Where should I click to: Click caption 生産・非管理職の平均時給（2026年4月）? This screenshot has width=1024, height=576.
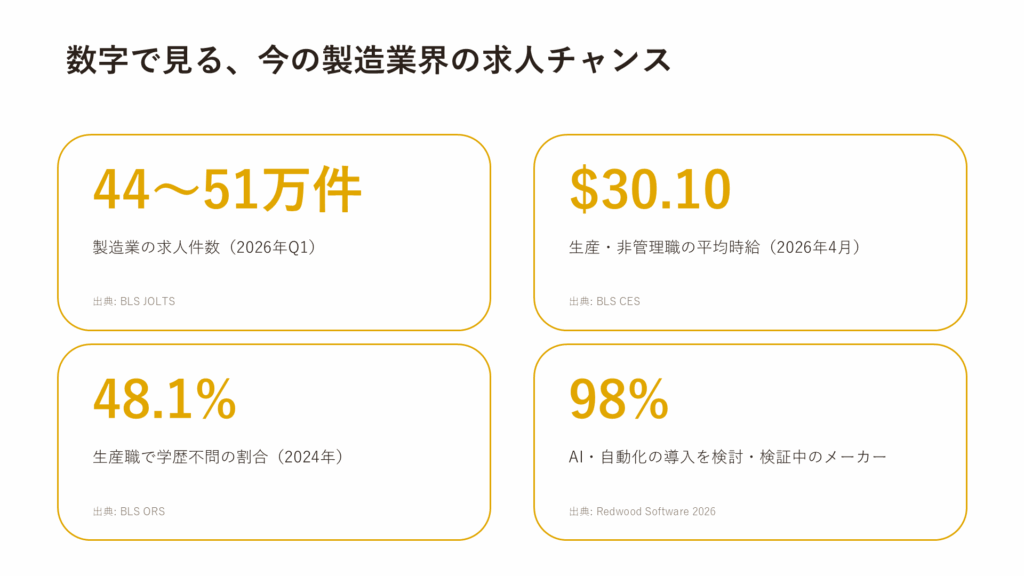[716, 248]
